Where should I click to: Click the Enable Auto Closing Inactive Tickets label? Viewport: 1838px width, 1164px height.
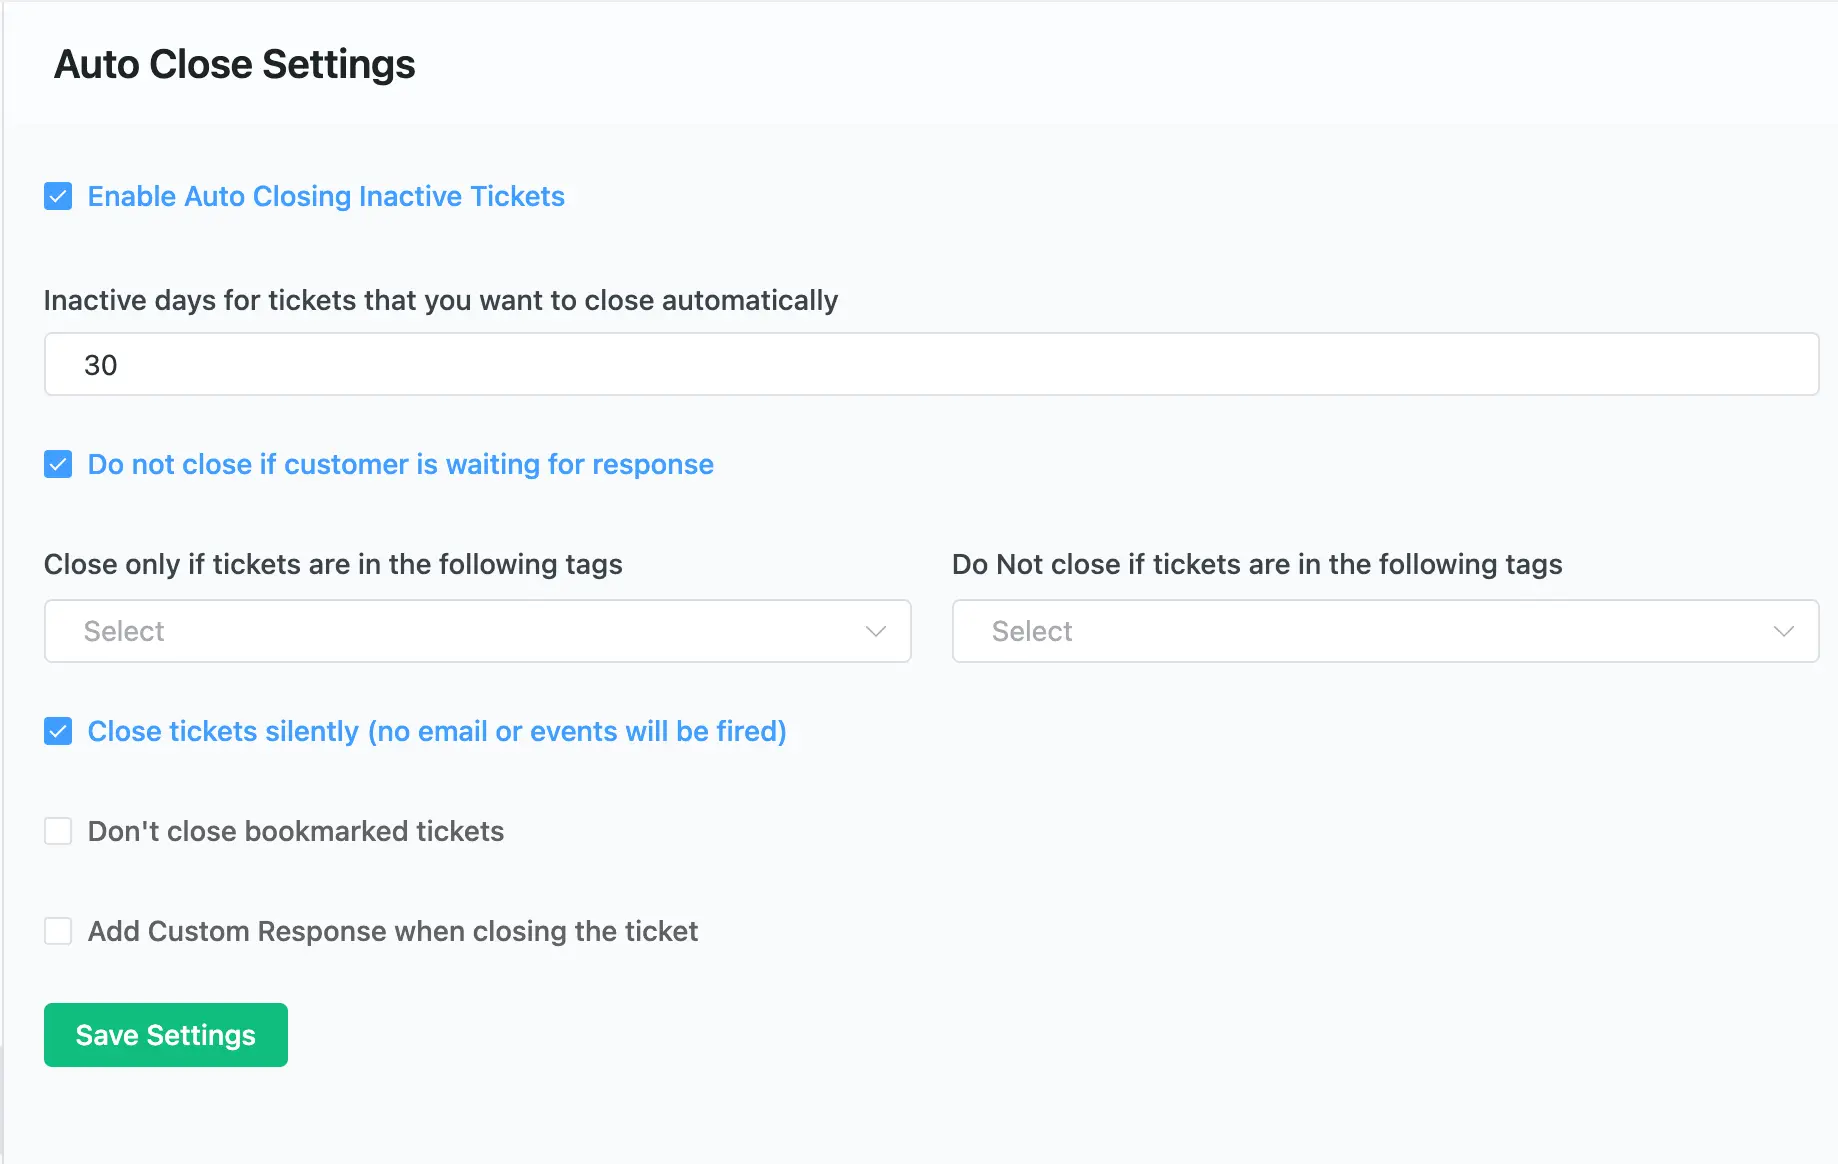pos(326,196)
